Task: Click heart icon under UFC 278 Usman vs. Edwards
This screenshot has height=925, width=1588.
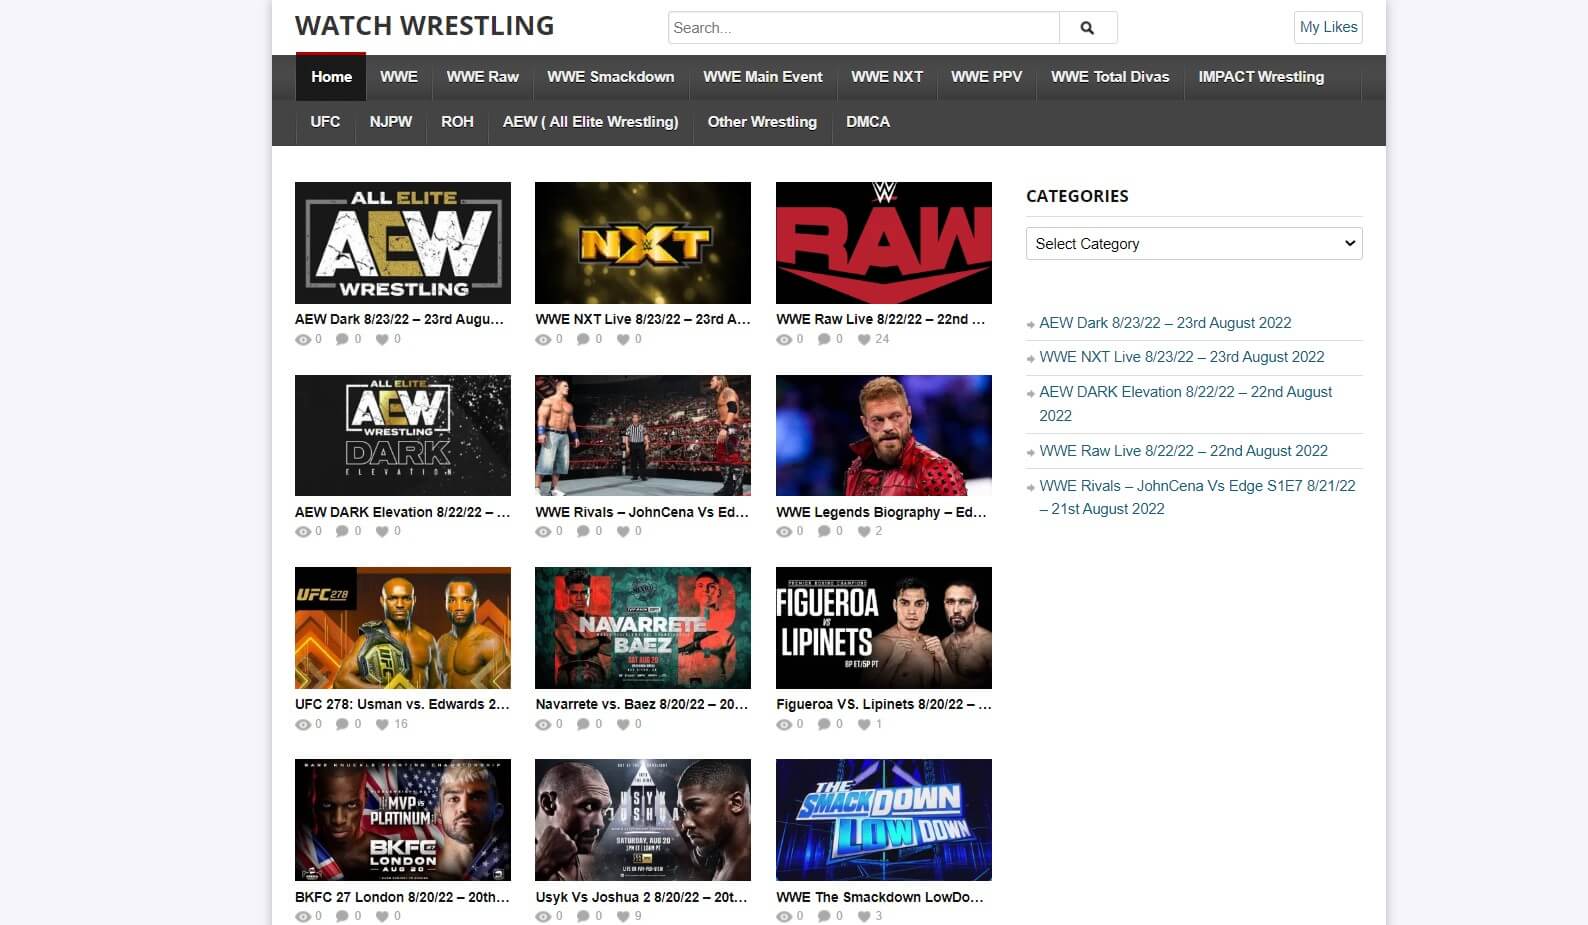Action: coord(382,725)
